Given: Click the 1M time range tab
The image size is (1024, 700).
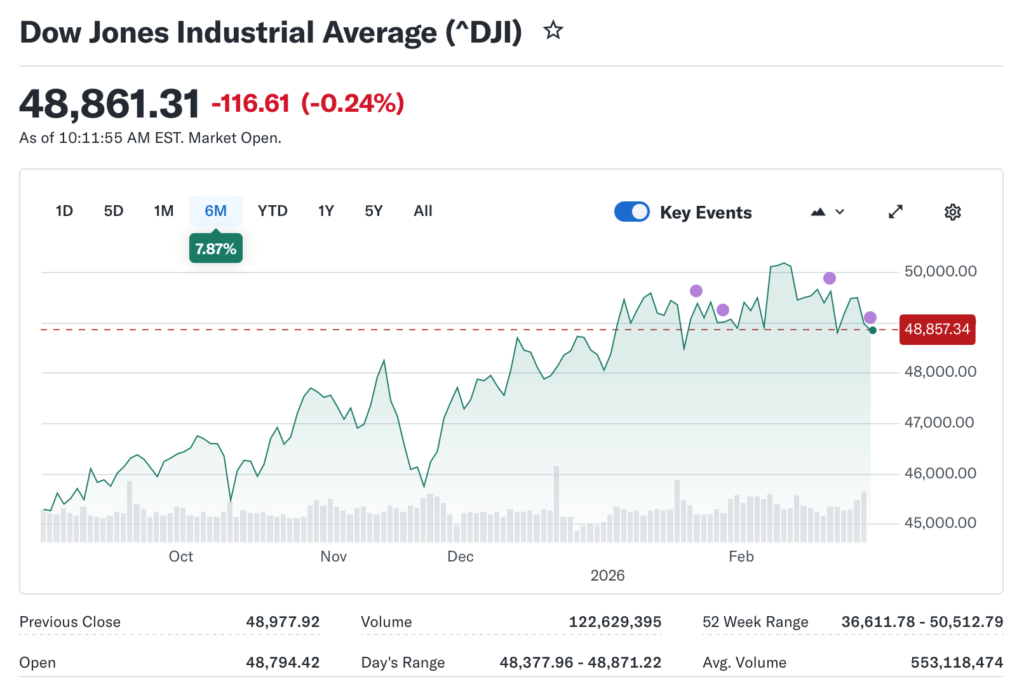Looking at the screenshot, I should (x=164, y=211).
